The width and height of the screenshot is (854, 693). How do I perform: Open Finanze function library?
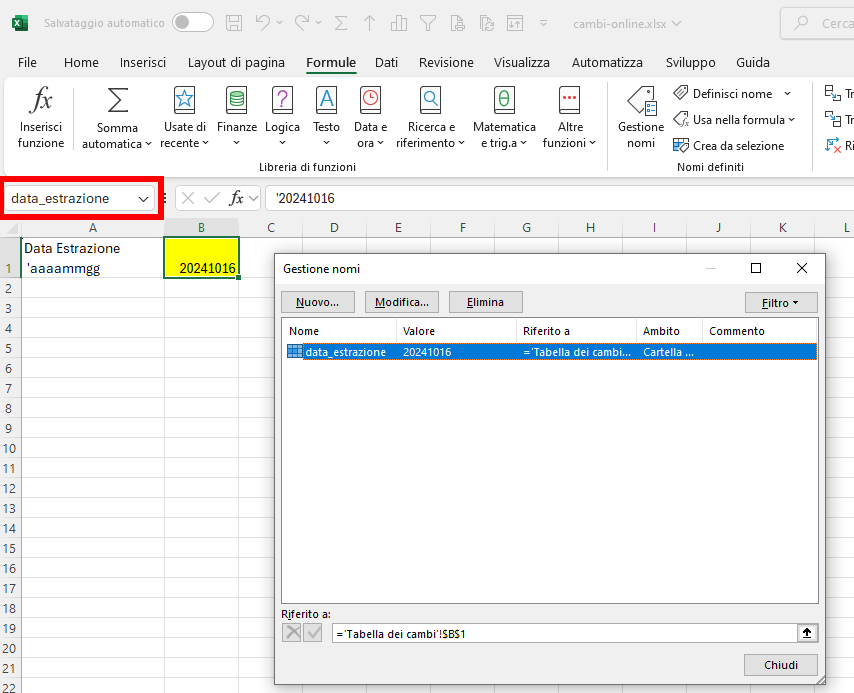click(x=237, y=117)
